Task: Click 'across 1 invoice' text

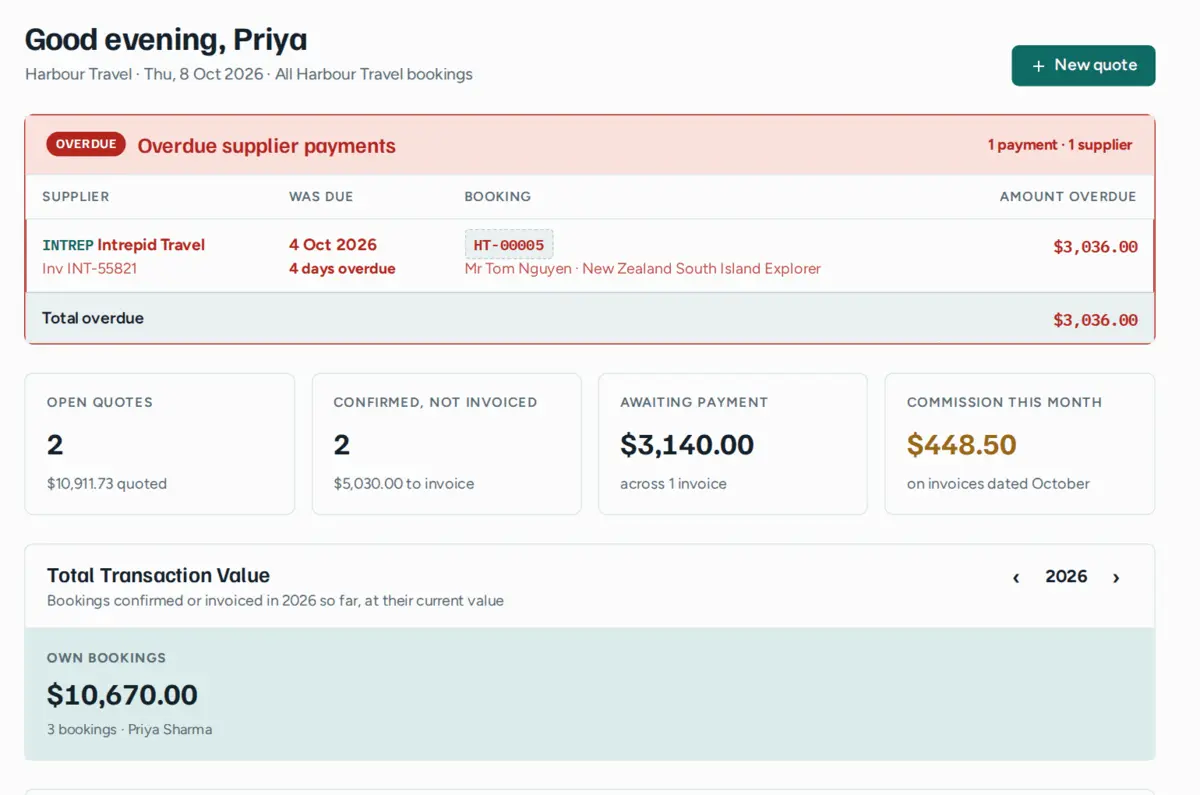Action: point(674,483)
